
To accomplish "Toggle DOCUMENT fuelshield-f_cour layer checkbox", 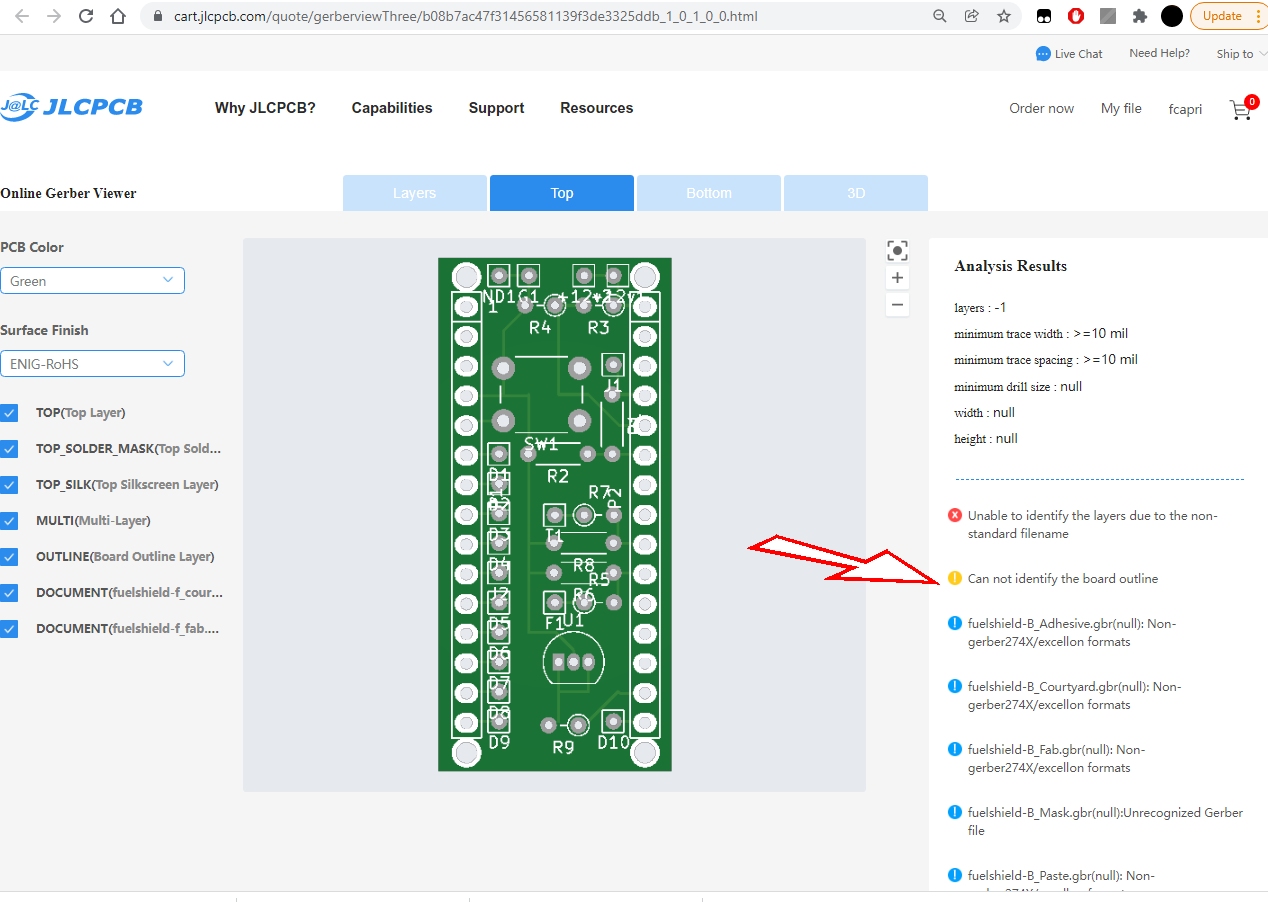I will (9, 593).
